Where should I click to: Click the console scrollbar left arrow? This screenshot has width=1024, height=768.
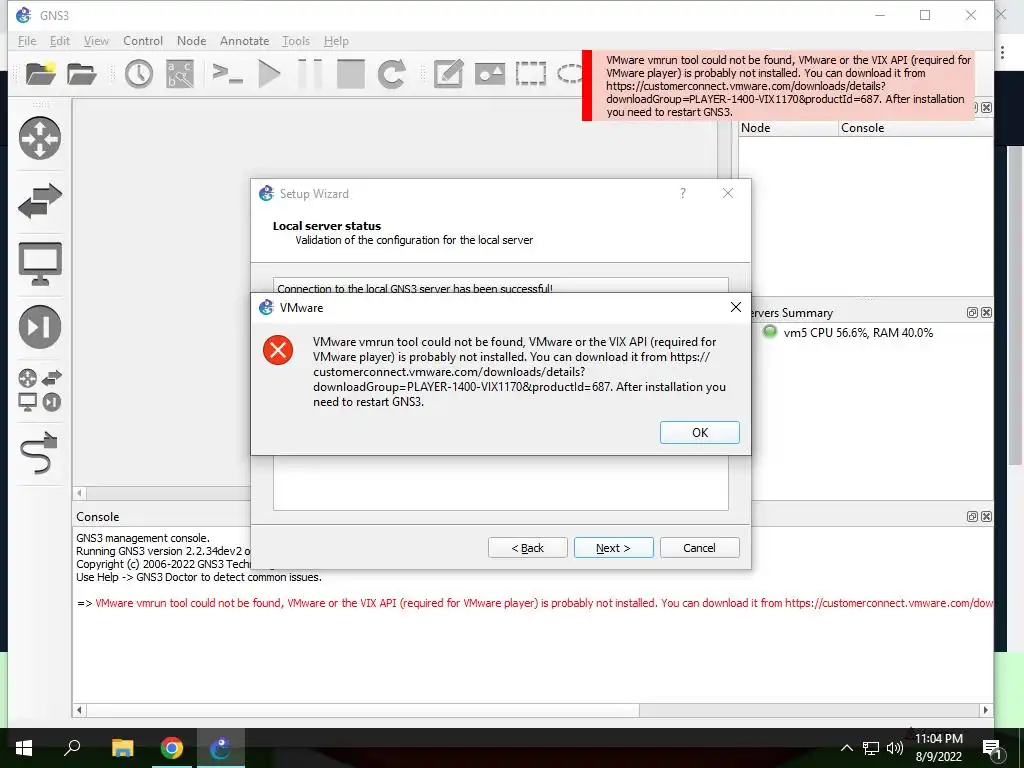(80, 710)
